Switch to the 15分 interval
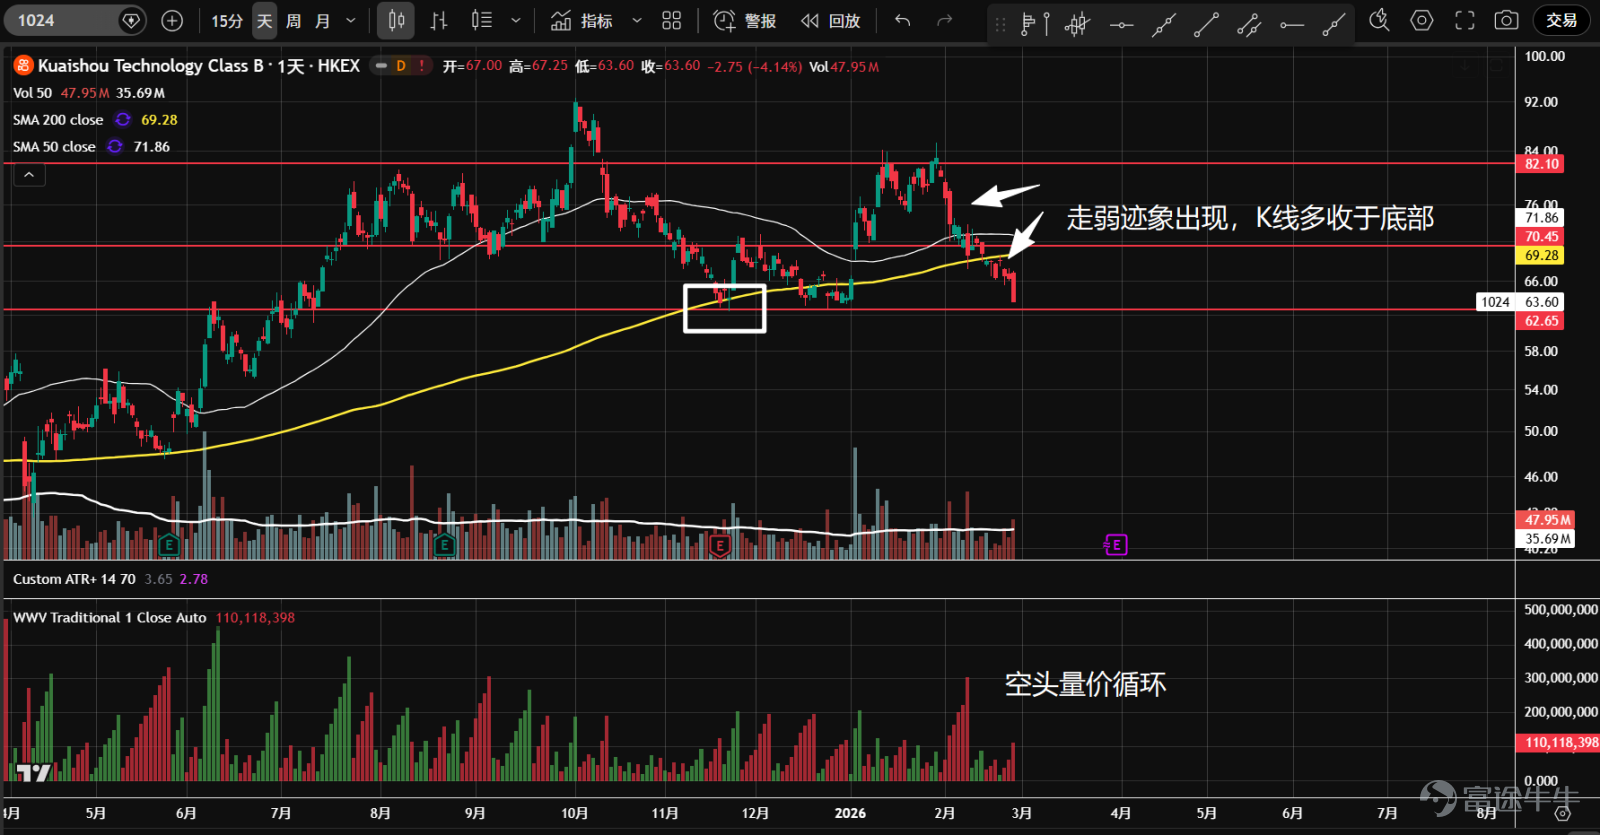This screenshot has width=1600, height=835. pyautogui.click(x=227, y=20)
